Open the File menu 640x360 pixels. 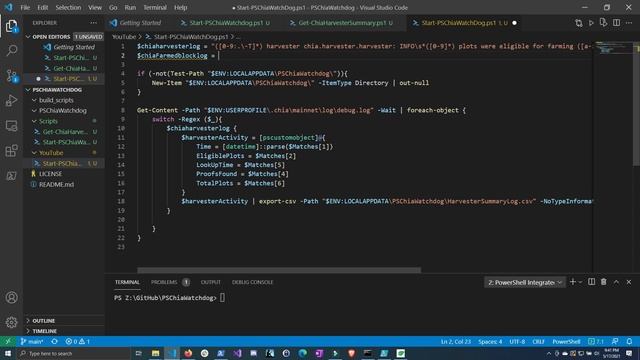click(x=25, y=7)
